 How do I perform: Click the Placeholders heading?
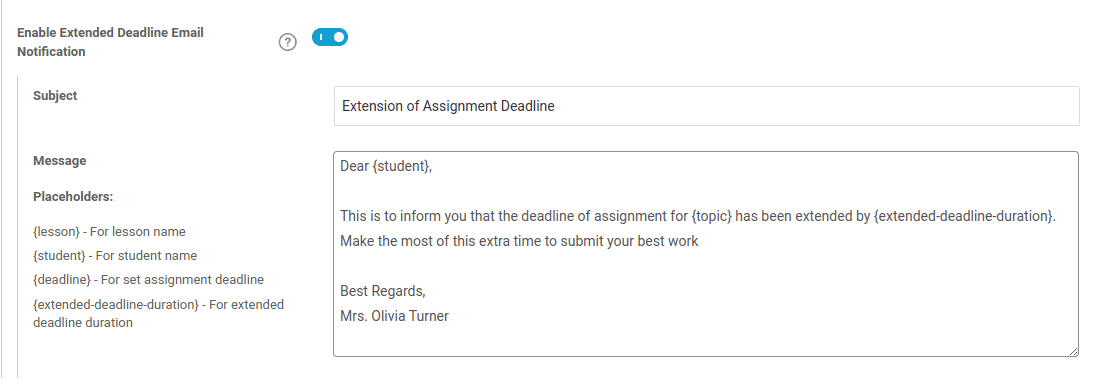tap(73, 197)
